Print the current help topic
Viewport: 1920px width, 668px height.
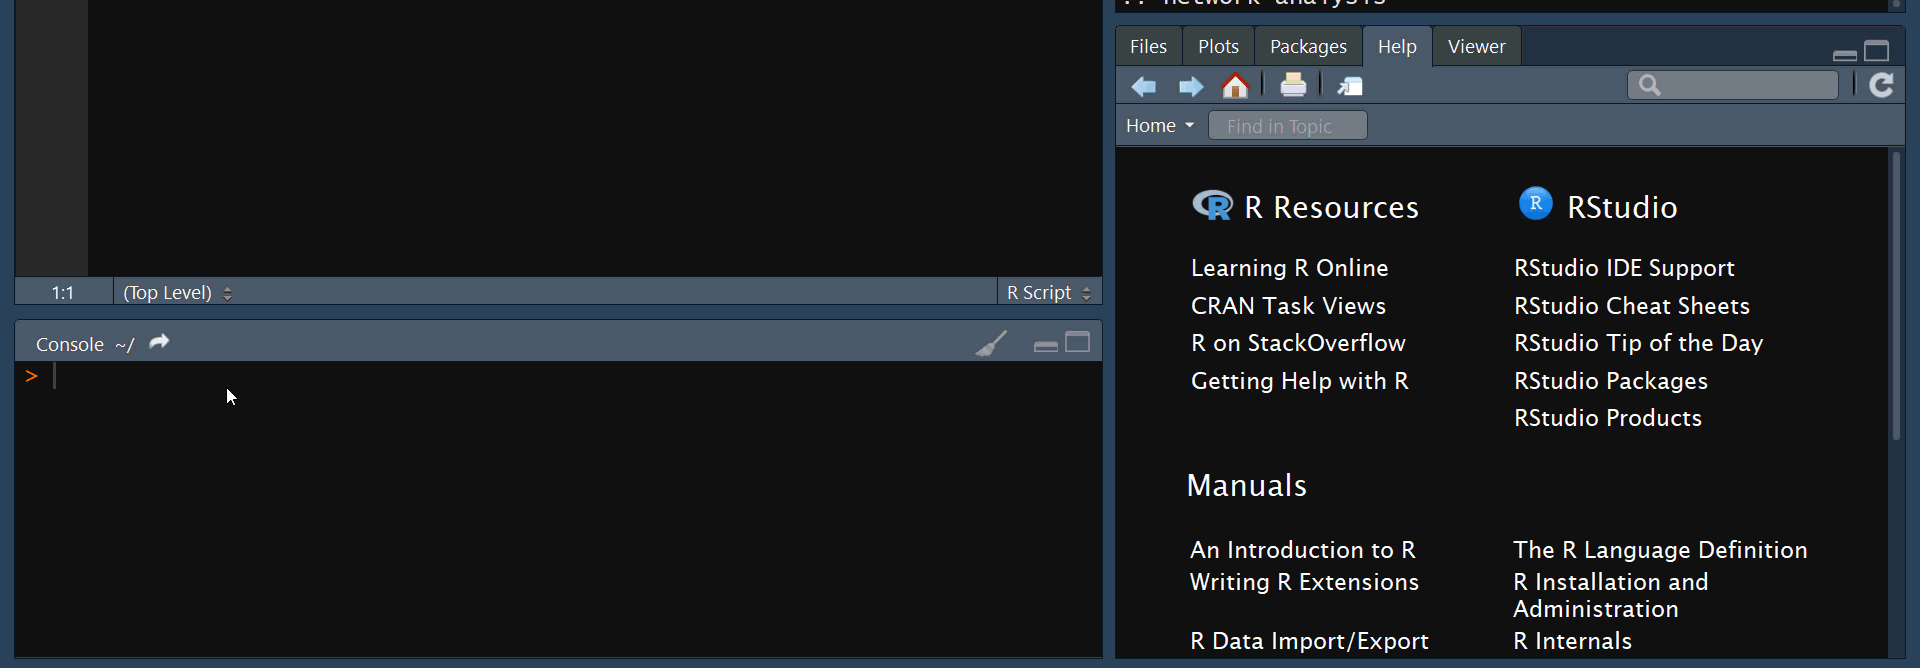click(1293, 85)
